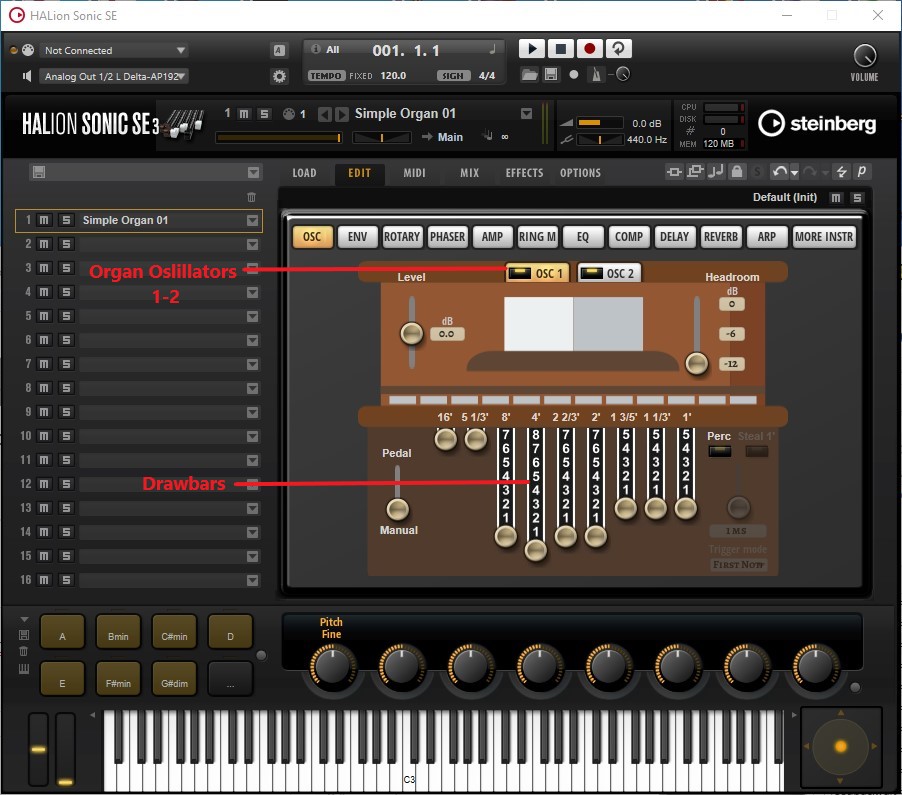Click the Pedal/Manual switch knob
The width and height of the screenshot is (902, 795).
coord(398,510)
